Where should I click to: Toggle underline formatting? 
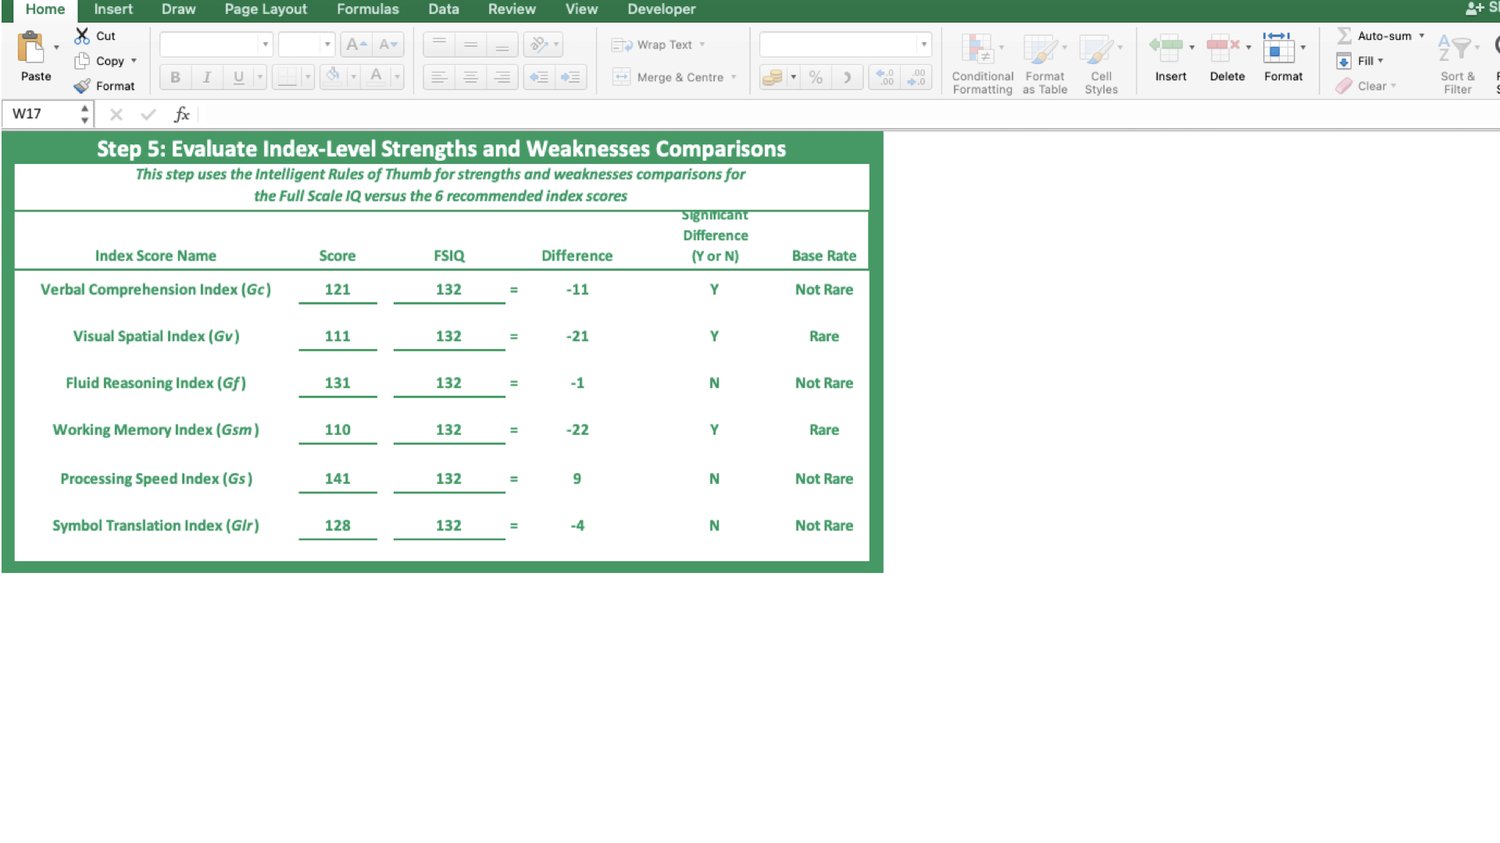pyautogui.click(x=238, y=77)
